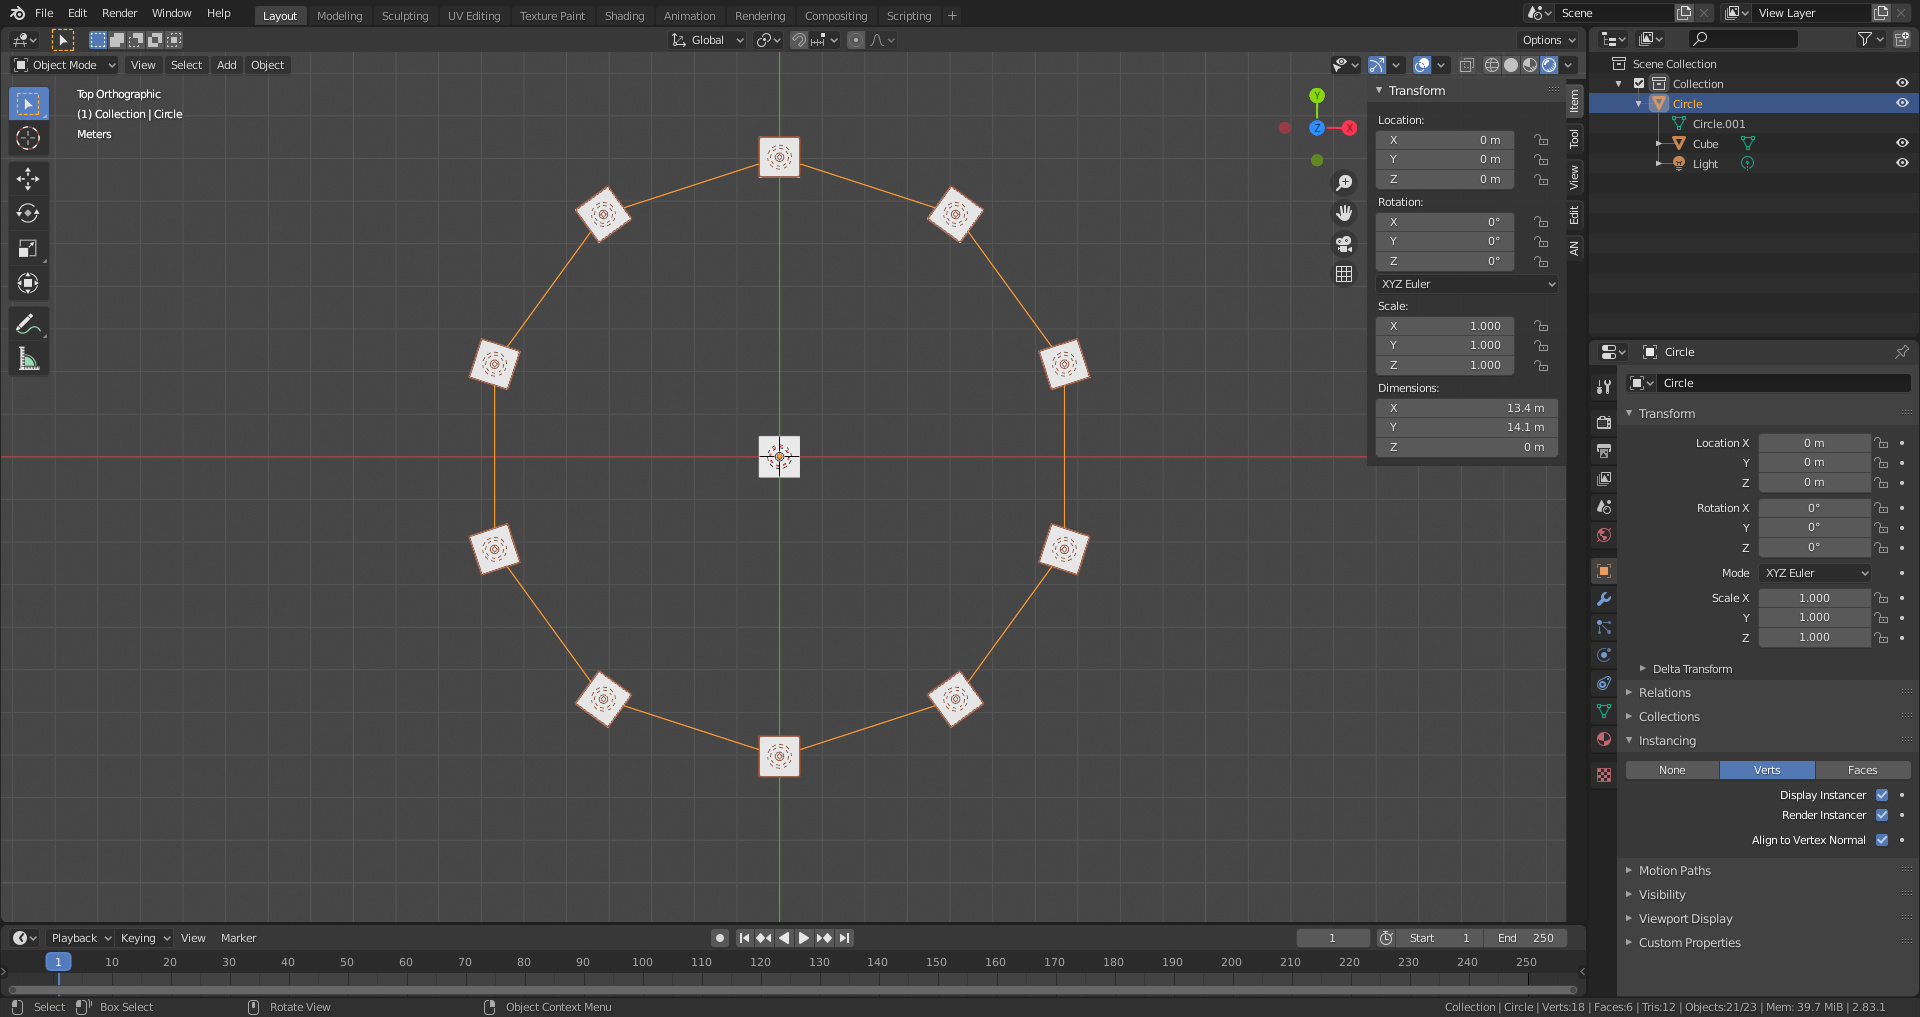
Task: Select the Move tool
Action: pyautogui.click(x=29, y=179)
